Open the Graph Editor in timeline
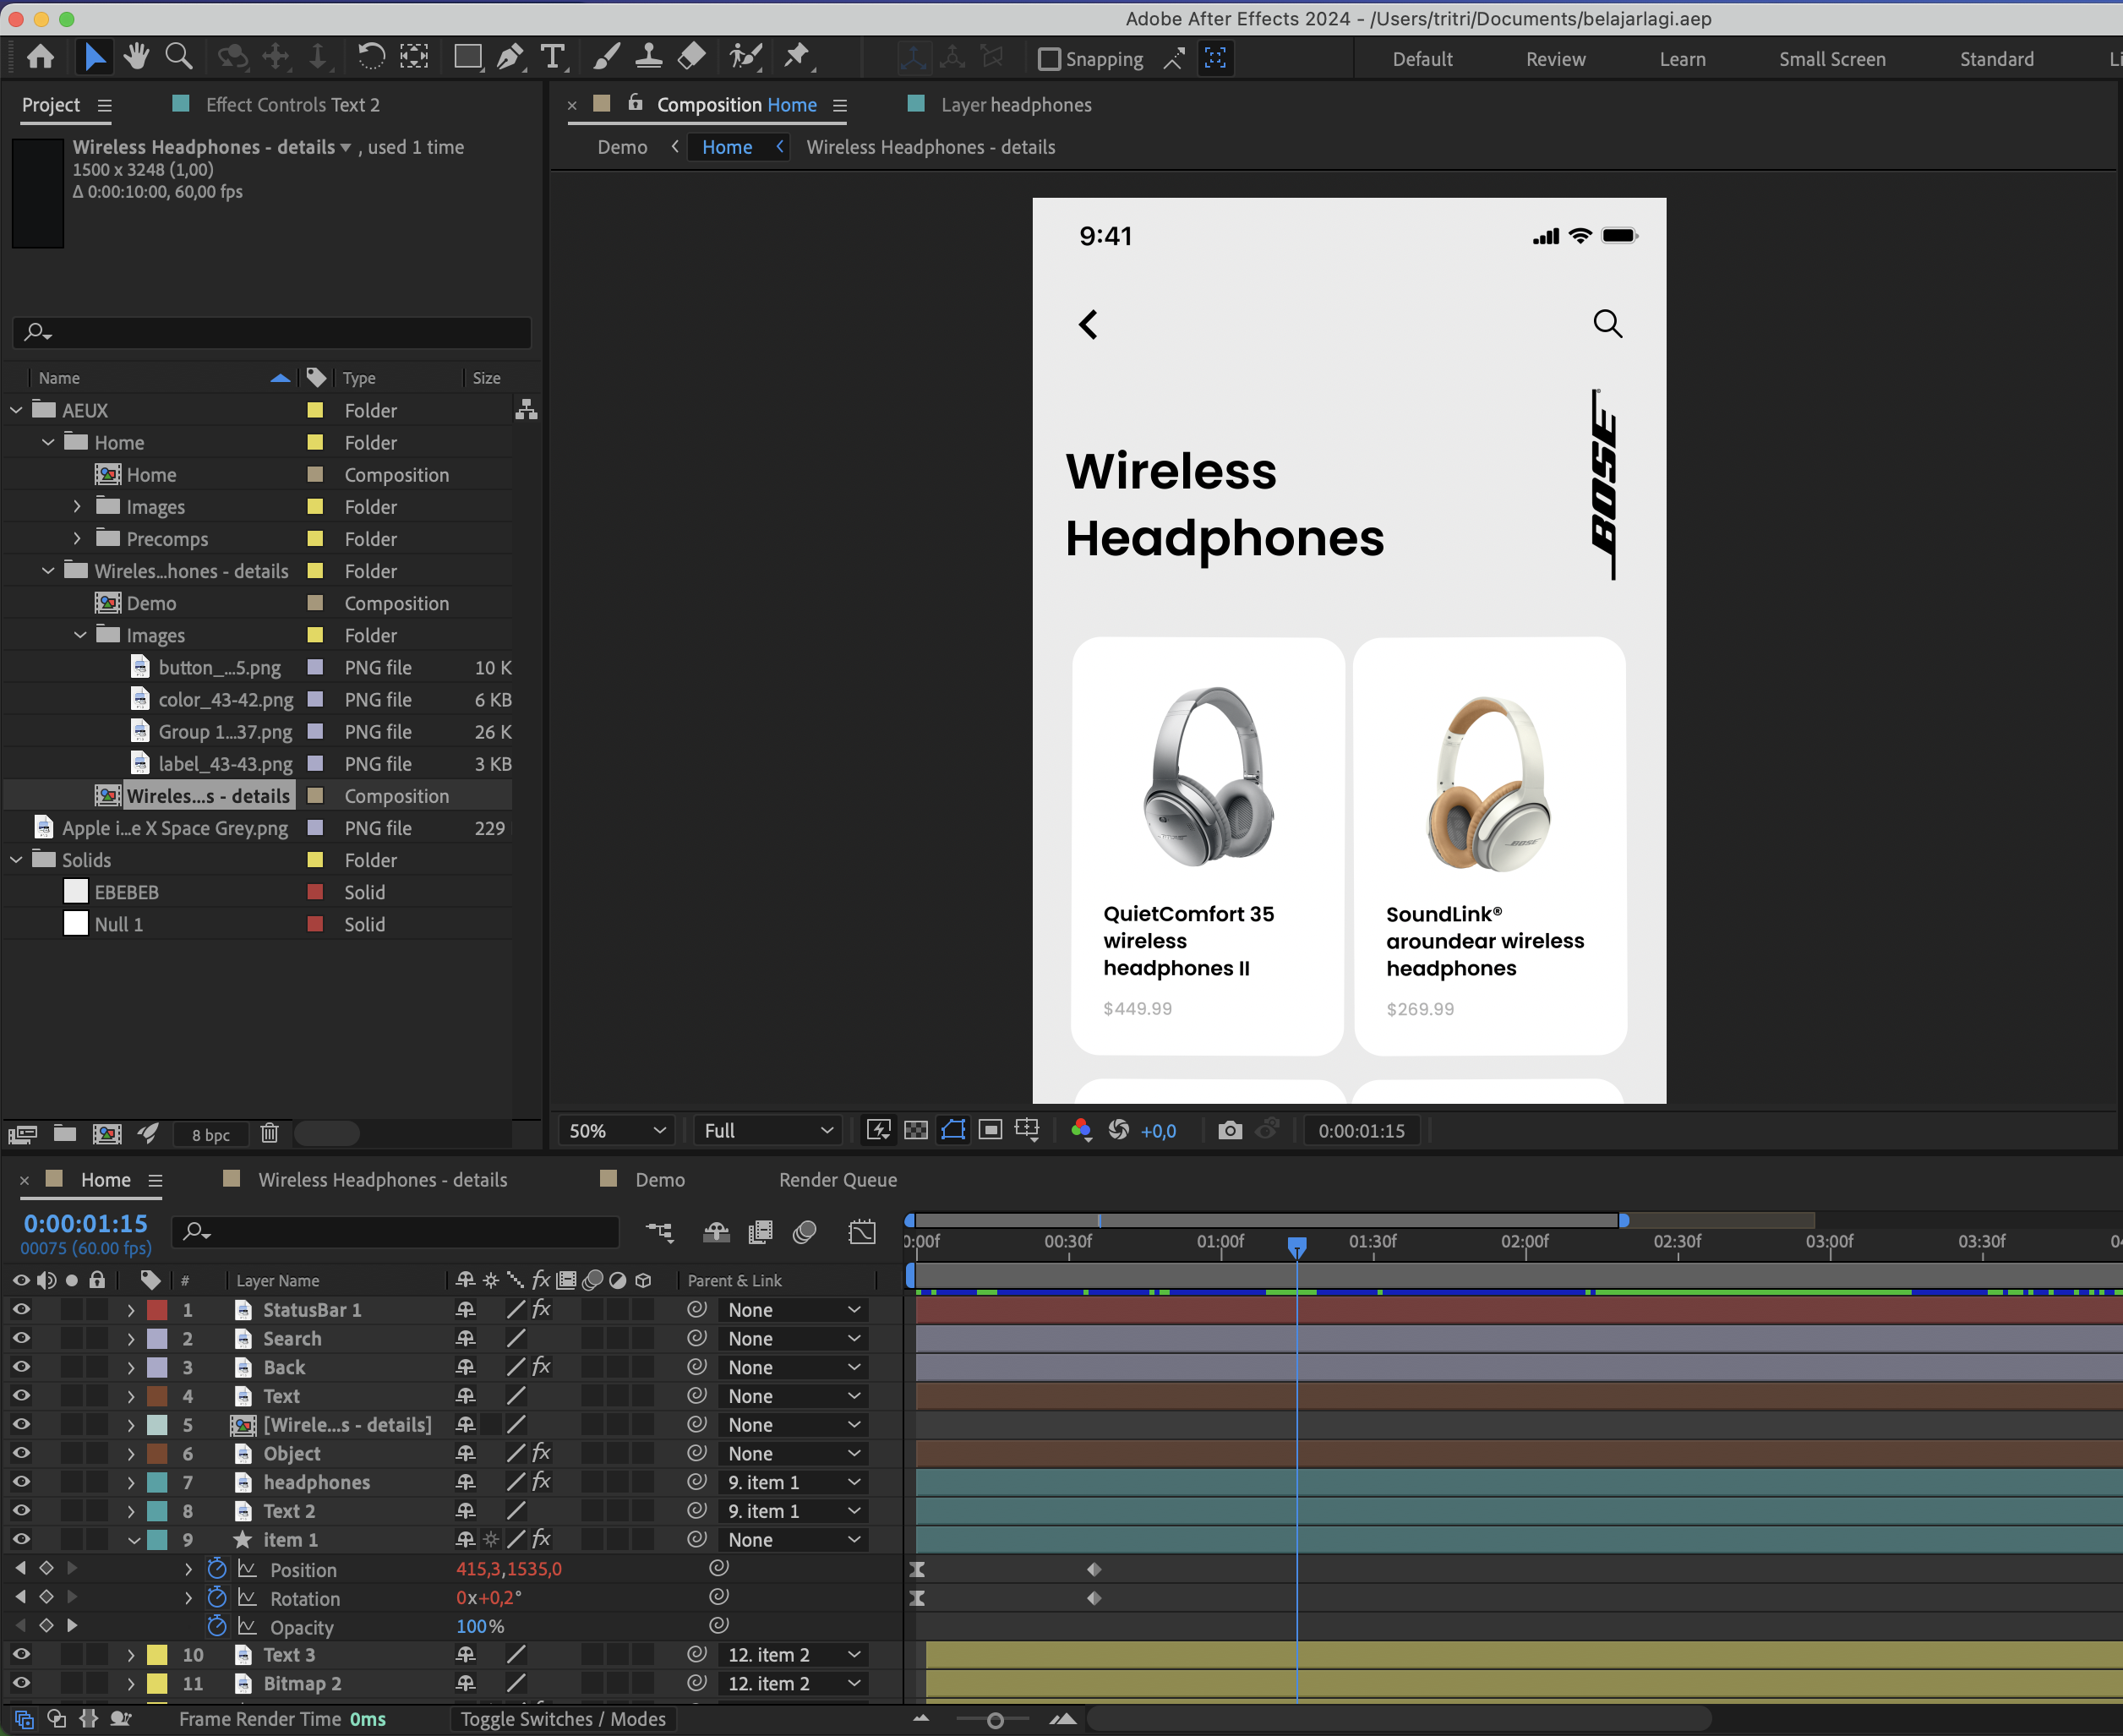This screenshot has width=2123, height=1736. [x=862, y=1232]
